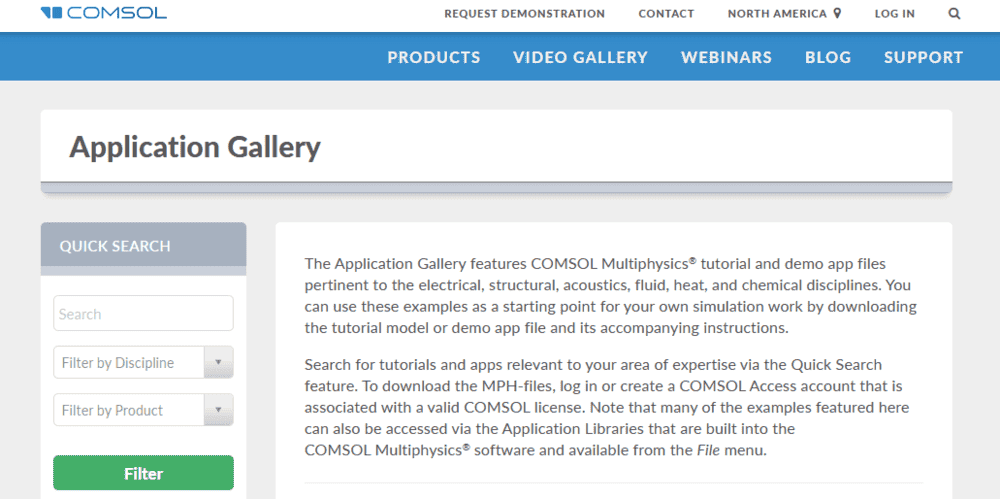Open the Webinars section
This screenshot has height=499, width=1000.
pyautogui.click(x=726, y=57)
